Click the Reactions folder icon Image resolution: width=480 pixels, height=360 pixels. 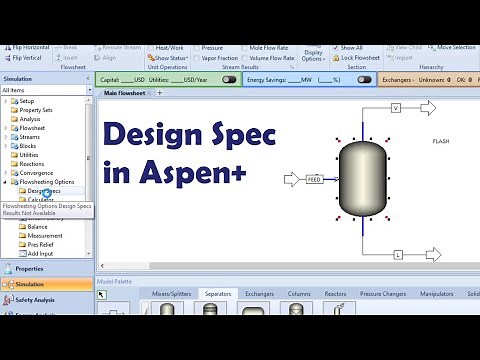pos(14,164)
